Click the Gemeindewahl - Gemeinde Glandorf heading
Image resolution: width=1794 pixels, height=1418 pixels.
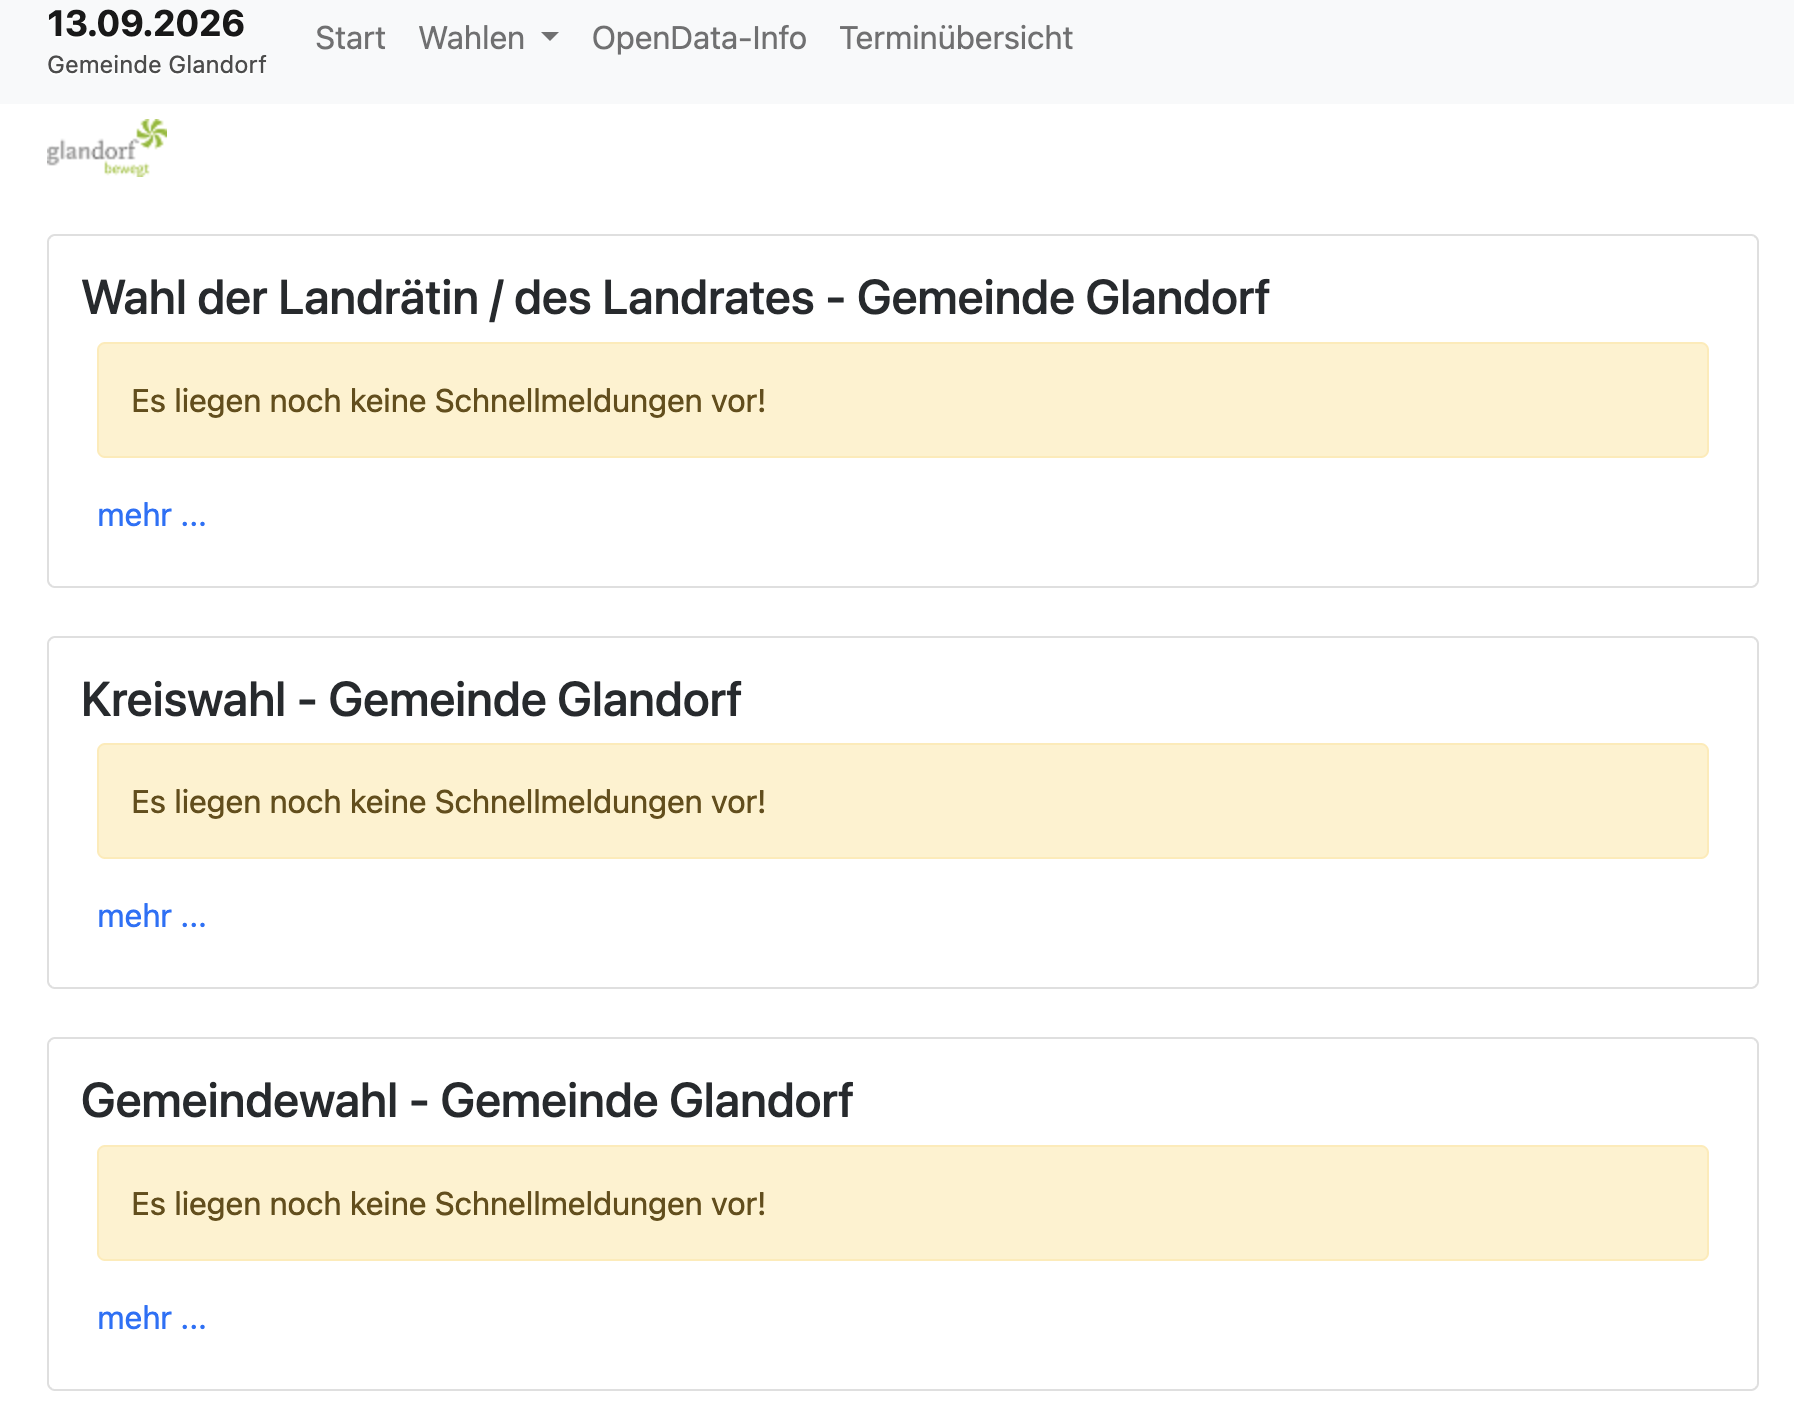(x=467, y=1101)
